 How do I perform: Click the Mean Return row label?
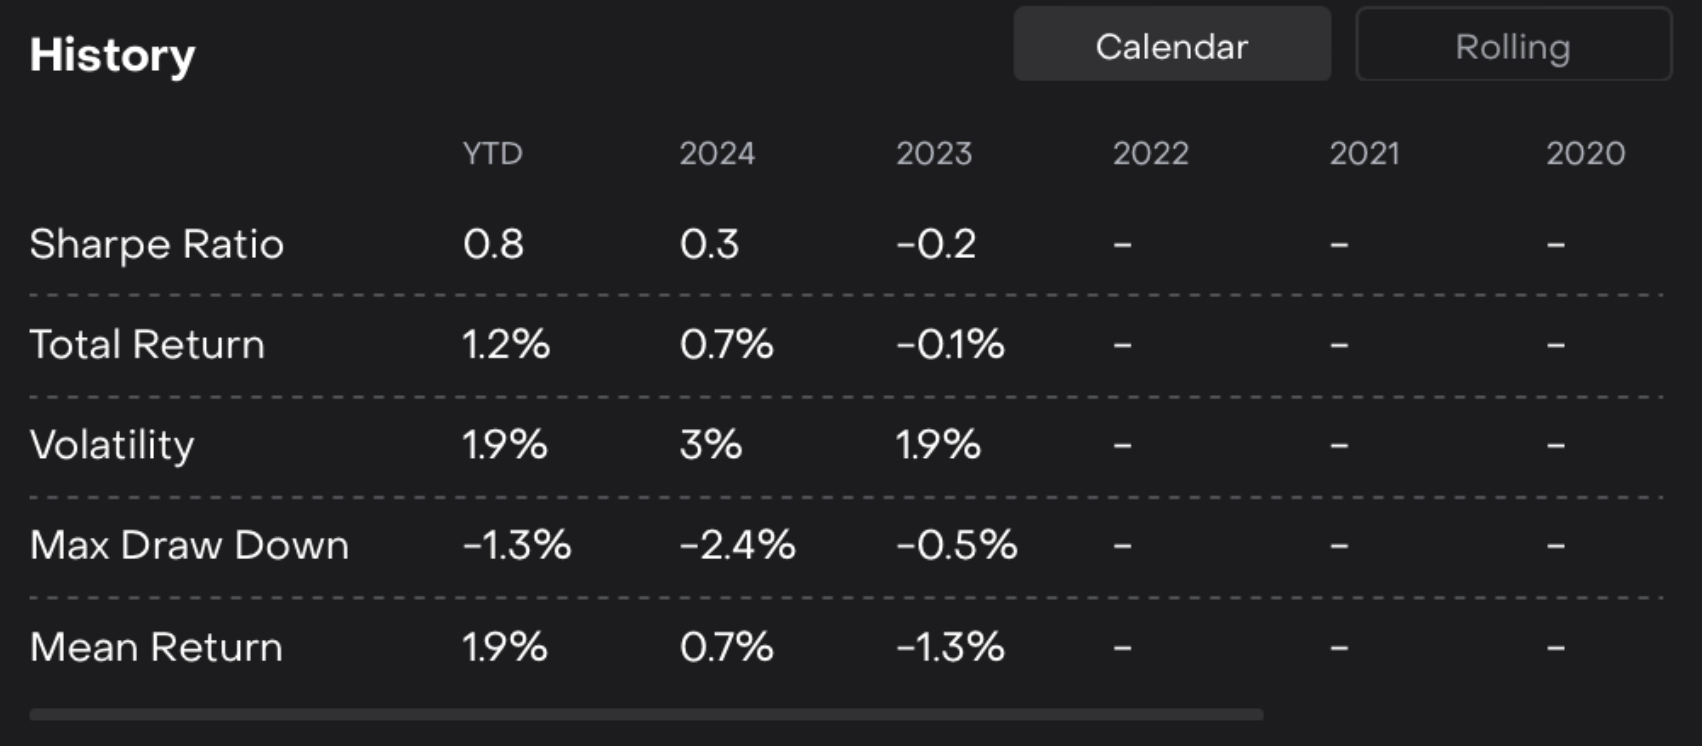click(x=156, y=647)
